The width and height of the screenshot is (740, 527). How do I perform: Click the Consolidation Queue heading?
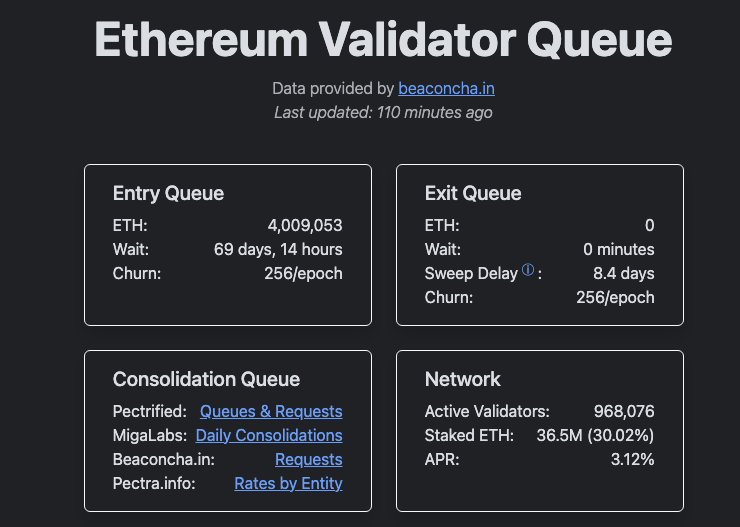point(206,379)
